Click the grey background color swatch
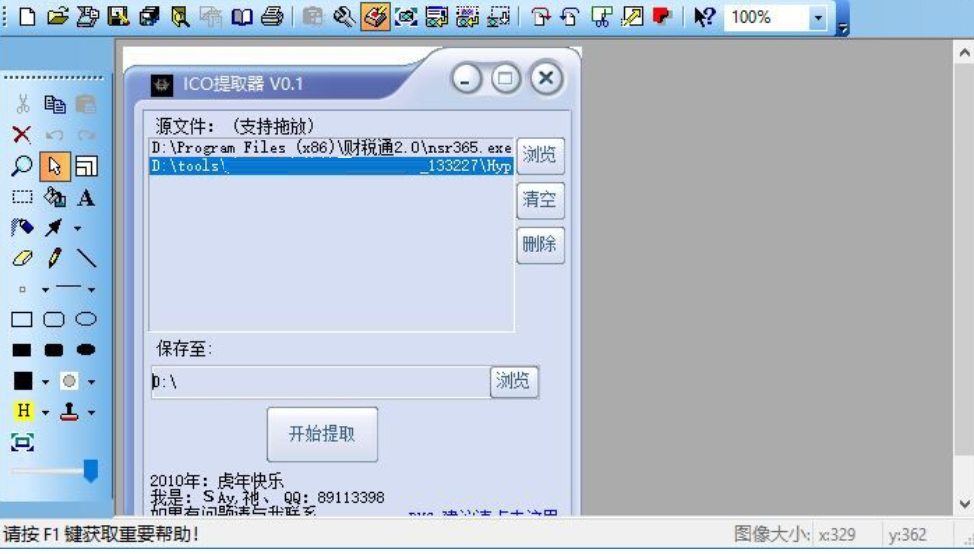Viewport: 974px width, 554px height. pos(69,381)
